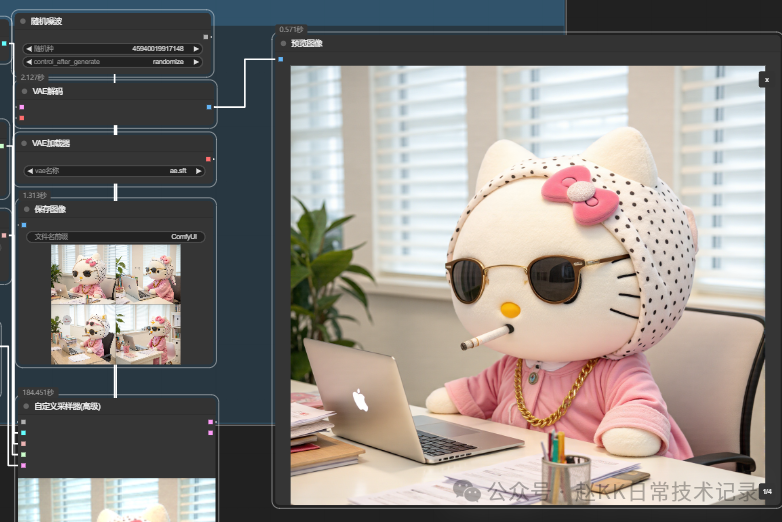Viewport: 782px width, 522px height.
Task: Click blue image input port on 保存图像
Action: [24, 225]
